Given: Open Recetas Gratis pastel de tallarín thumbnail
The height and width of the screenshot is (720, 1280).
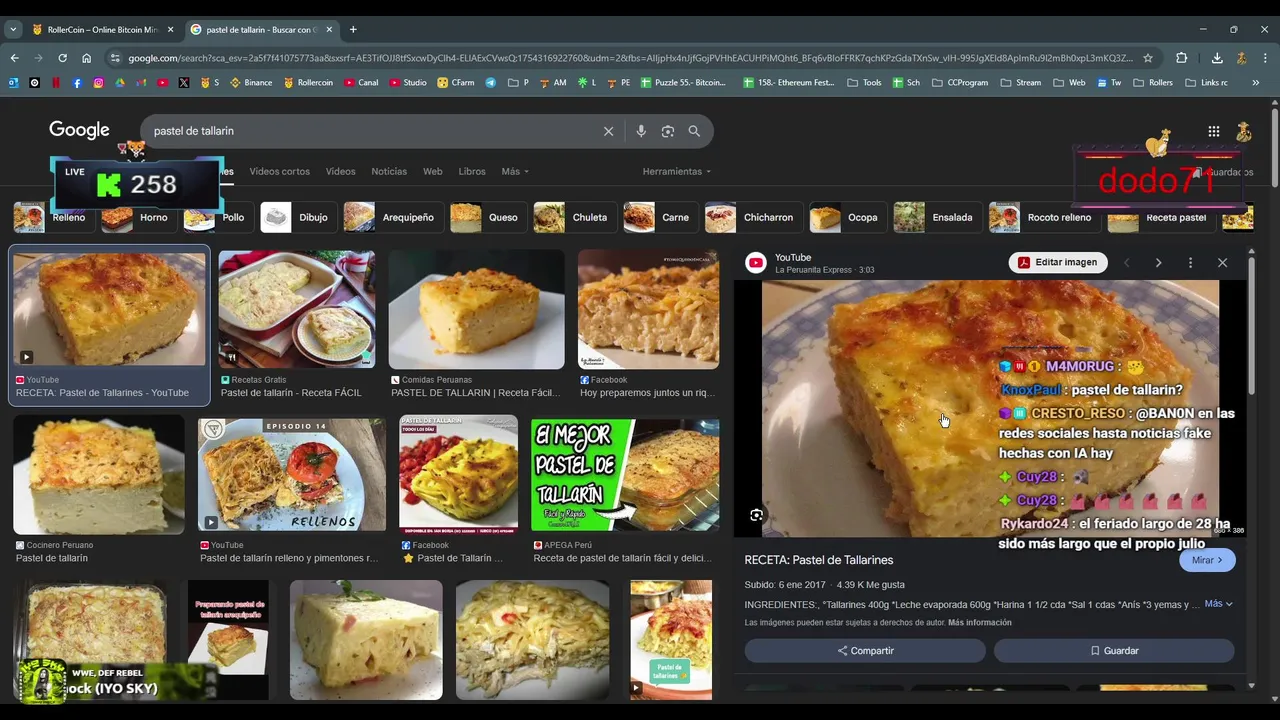Looking at the screenshot, I should coord(297,309).
